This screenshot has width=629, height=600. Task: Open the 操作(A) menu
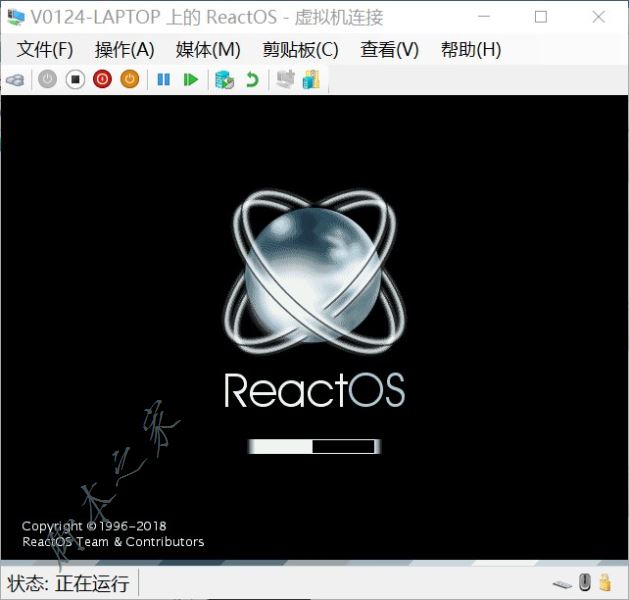point(124,50)
